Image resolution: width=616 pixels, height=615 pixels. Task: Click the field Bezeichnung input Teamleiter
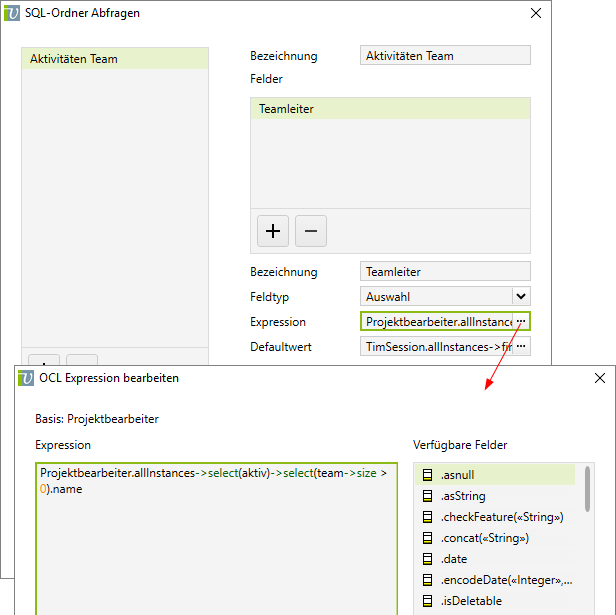444,272
